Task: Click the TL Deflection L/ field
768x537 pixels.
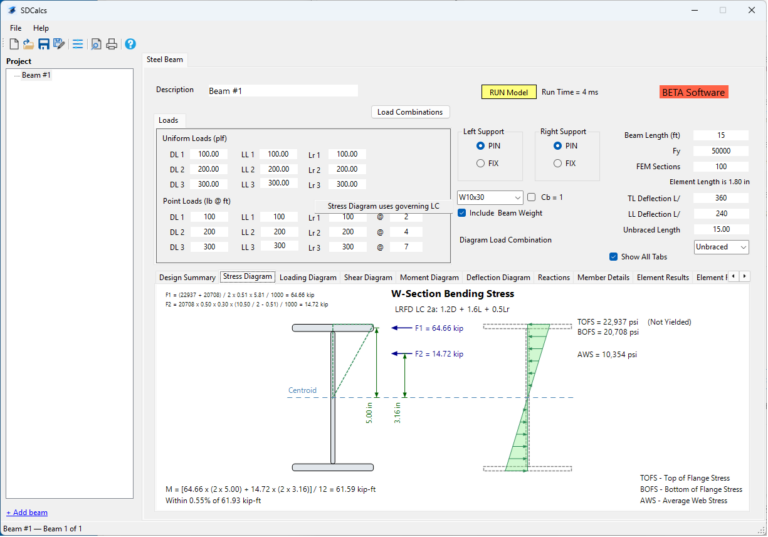Action: pyautogui.click(x=721, y=198)
